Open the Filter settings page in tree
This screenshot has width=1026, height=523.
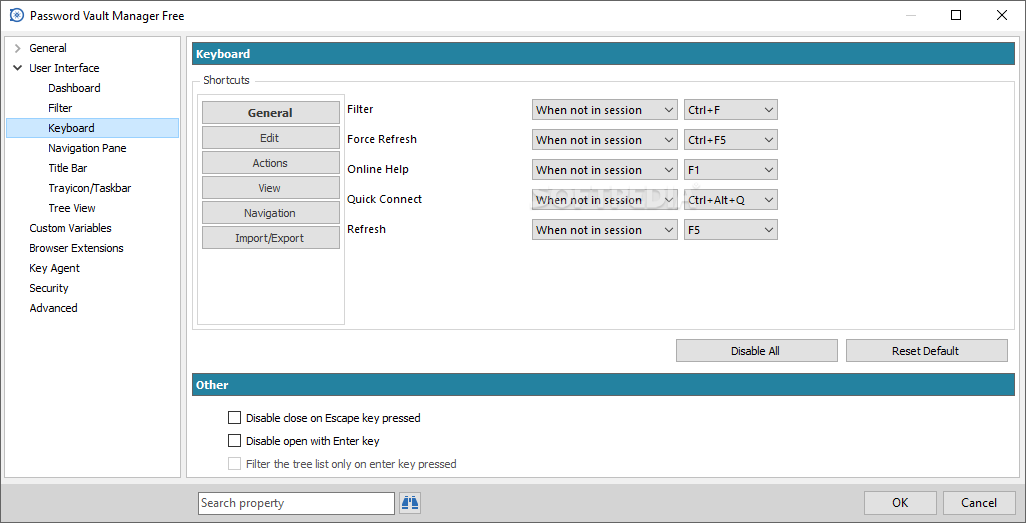pyautogui.click(x=60, y=108)
